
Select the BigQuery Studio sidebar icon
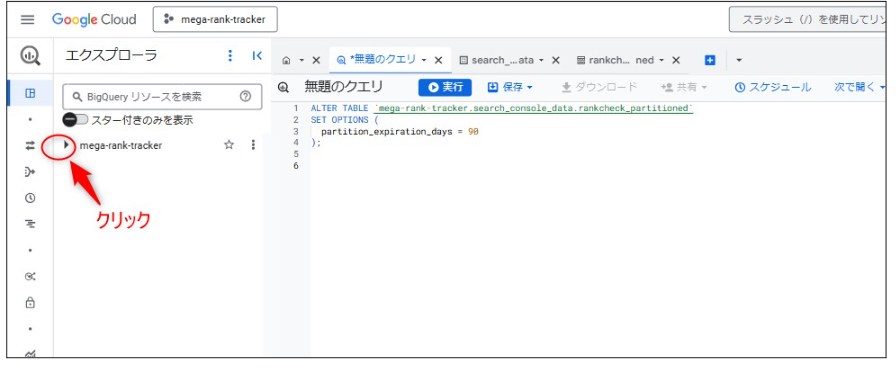30,93
